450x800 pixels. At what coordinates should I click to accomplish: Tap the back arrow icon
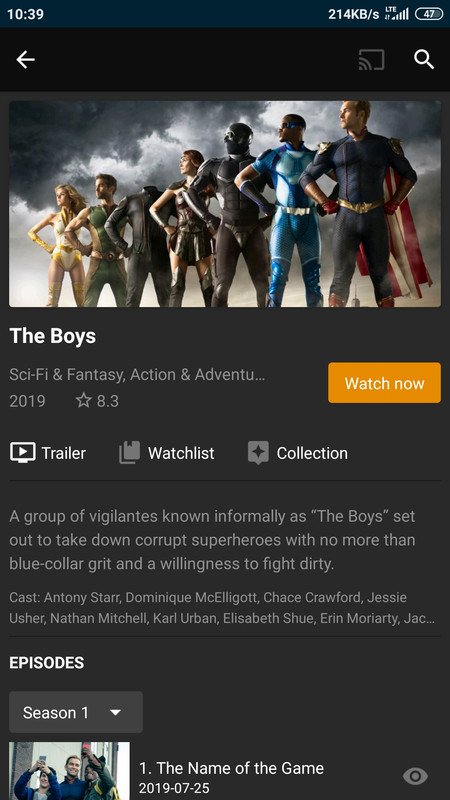pyautogui.click(x=25, y=60)
